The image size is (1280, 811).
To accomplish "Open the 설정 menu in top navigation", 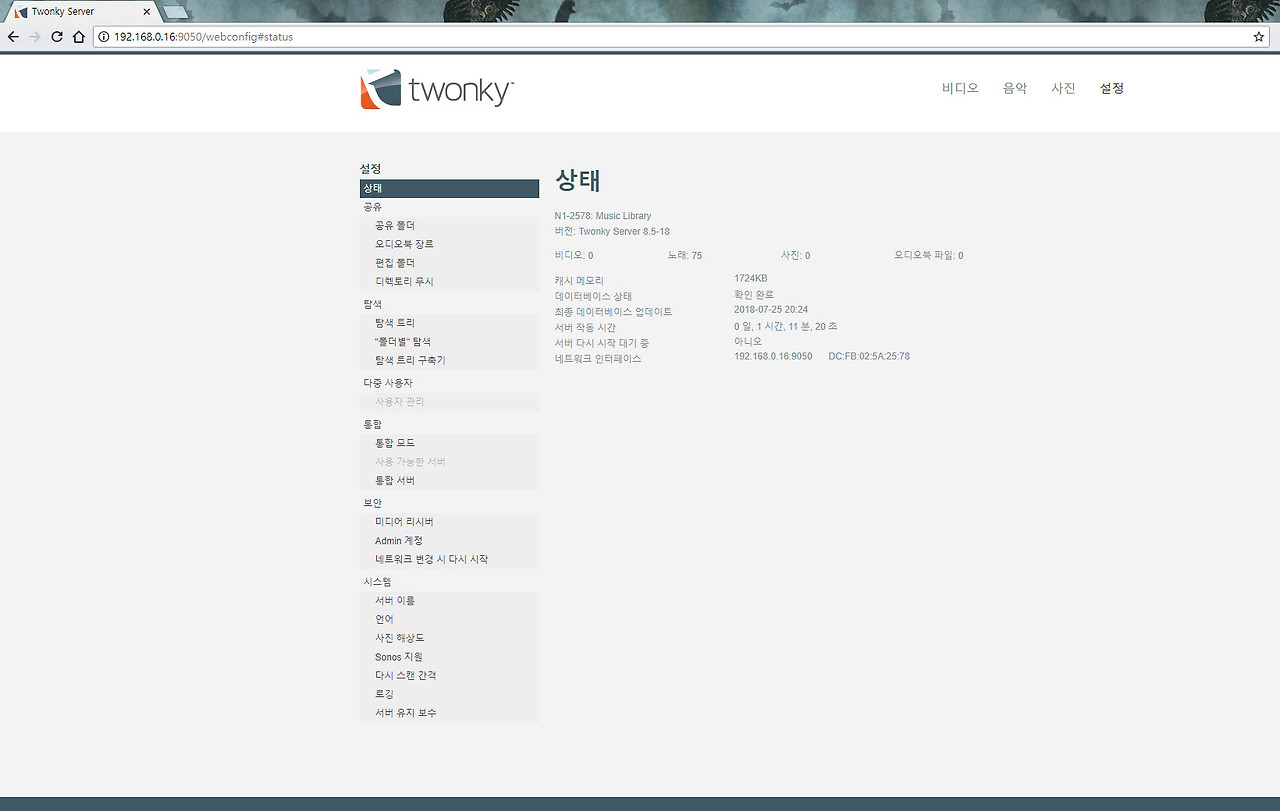I will (x=1112, y=88).
